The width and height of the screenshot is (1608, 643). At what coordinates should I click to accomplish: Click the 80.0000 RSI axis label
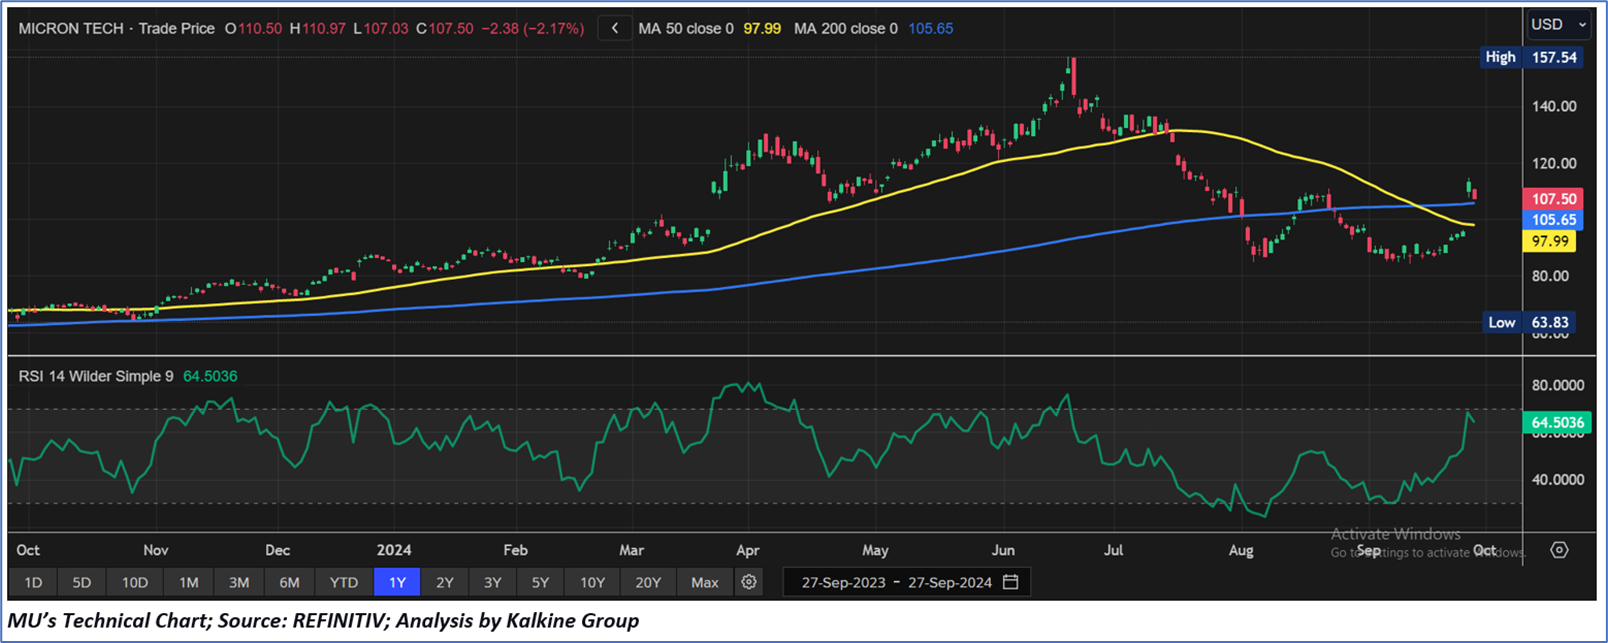pos(1558,385)
